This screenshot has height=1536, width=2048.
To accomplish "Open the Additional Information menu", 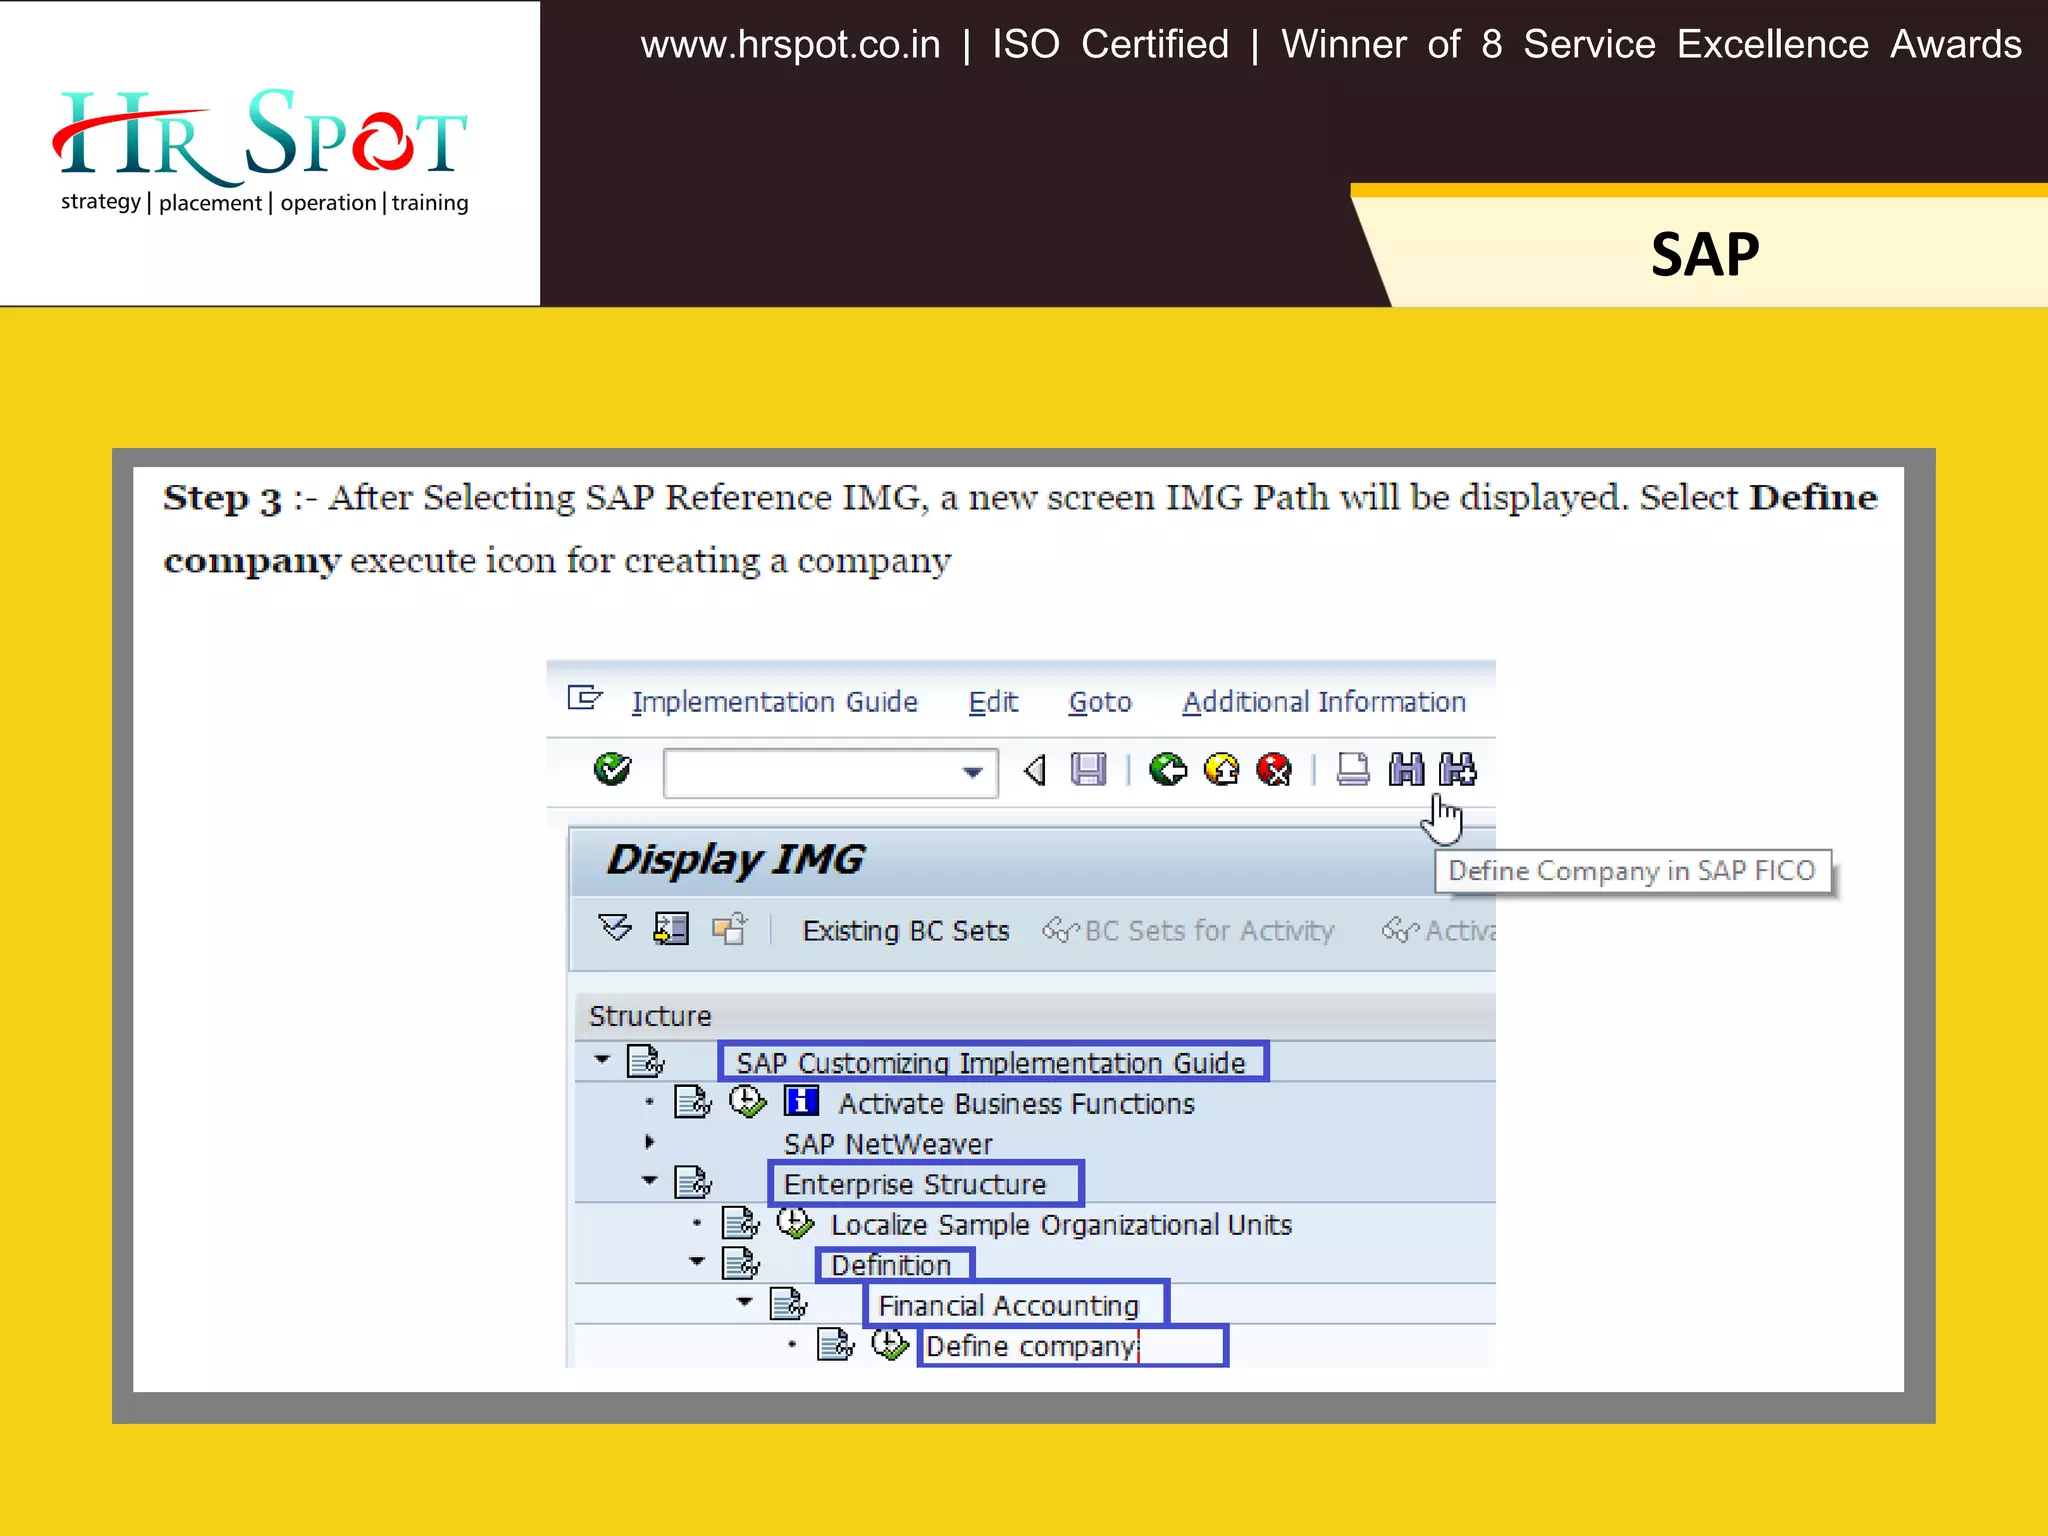I will (1324, 702).
